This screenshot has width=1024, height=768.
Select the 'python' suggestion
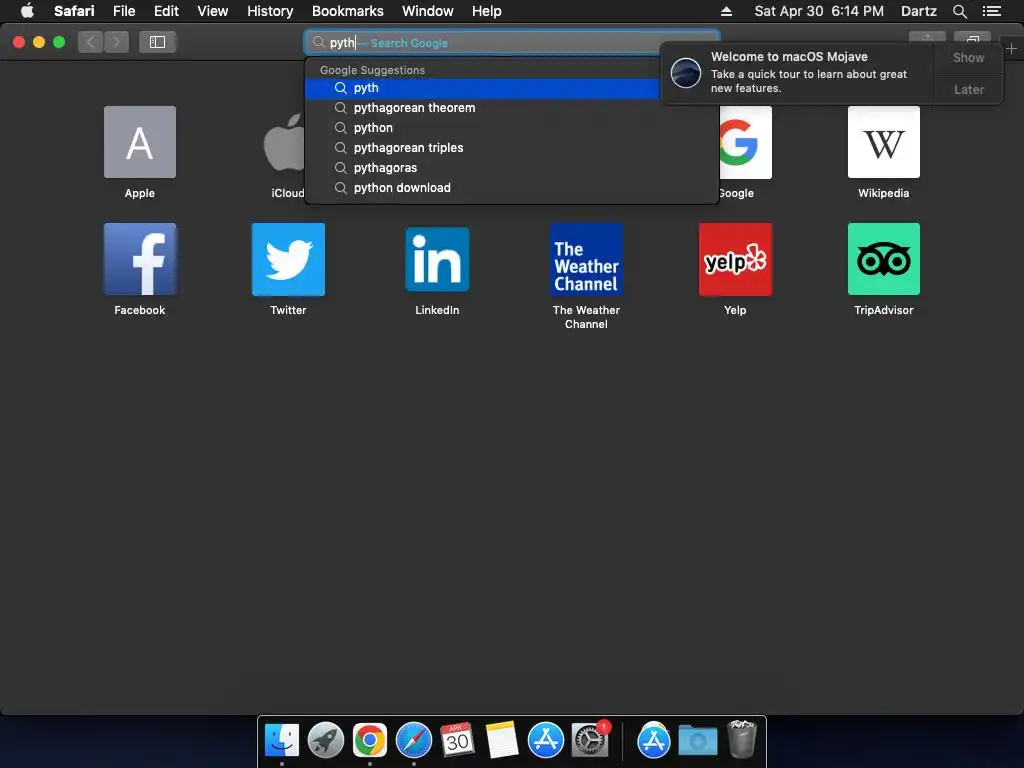click(511, 128)
